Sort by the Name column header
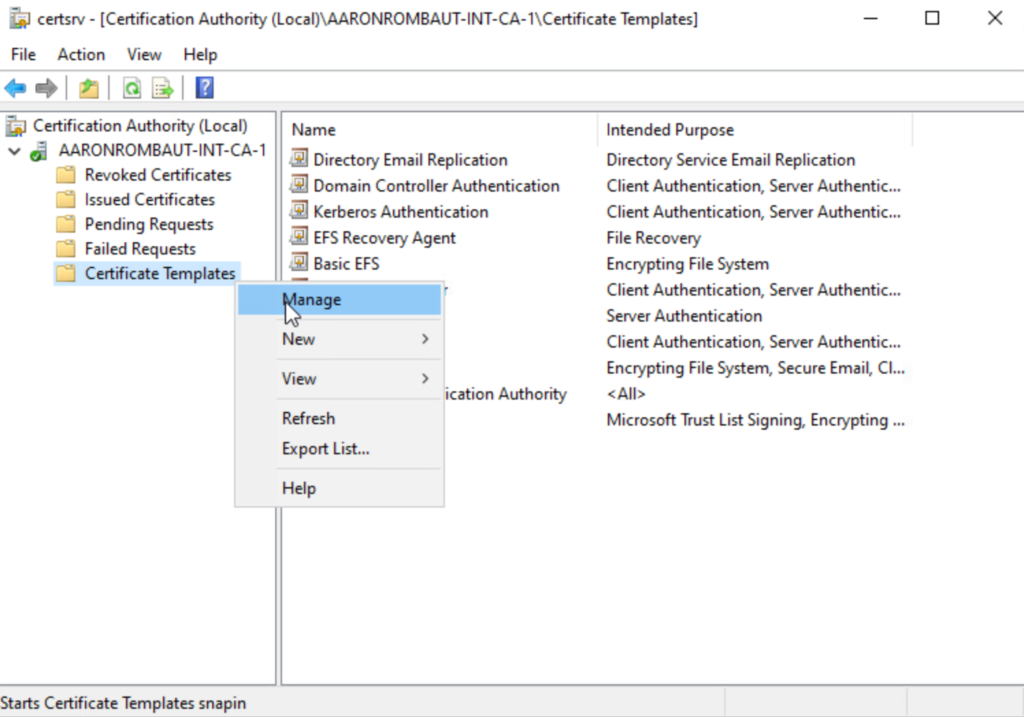The image size is (1024, 717). (x=314, y=130)
